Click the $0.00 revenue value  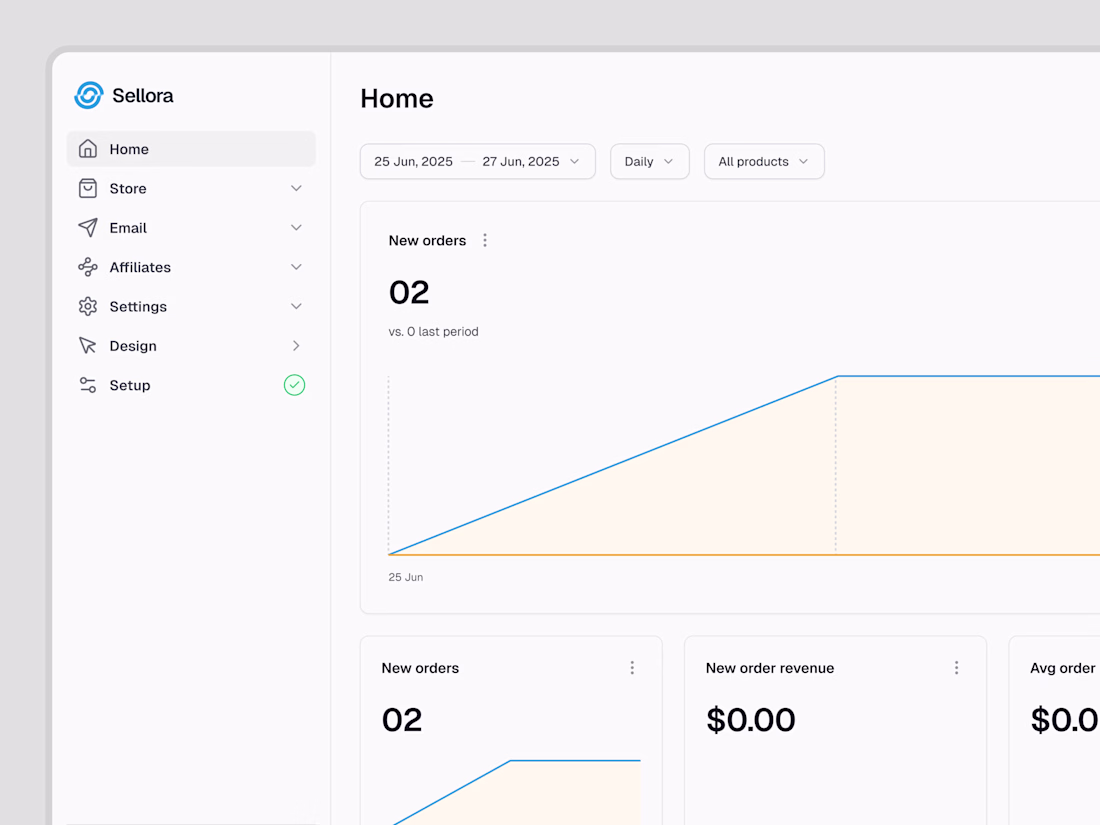[x=751, y=720]
